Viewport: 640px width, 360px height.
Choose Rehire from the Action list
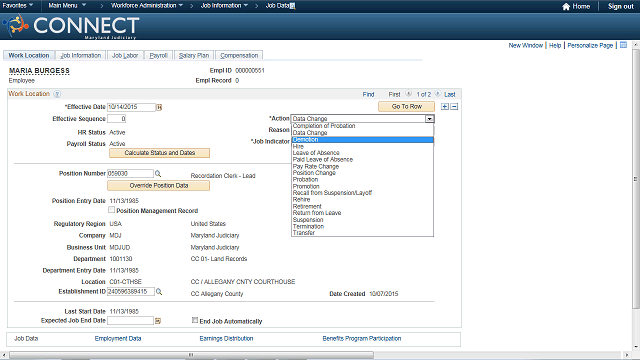point(362,200)
